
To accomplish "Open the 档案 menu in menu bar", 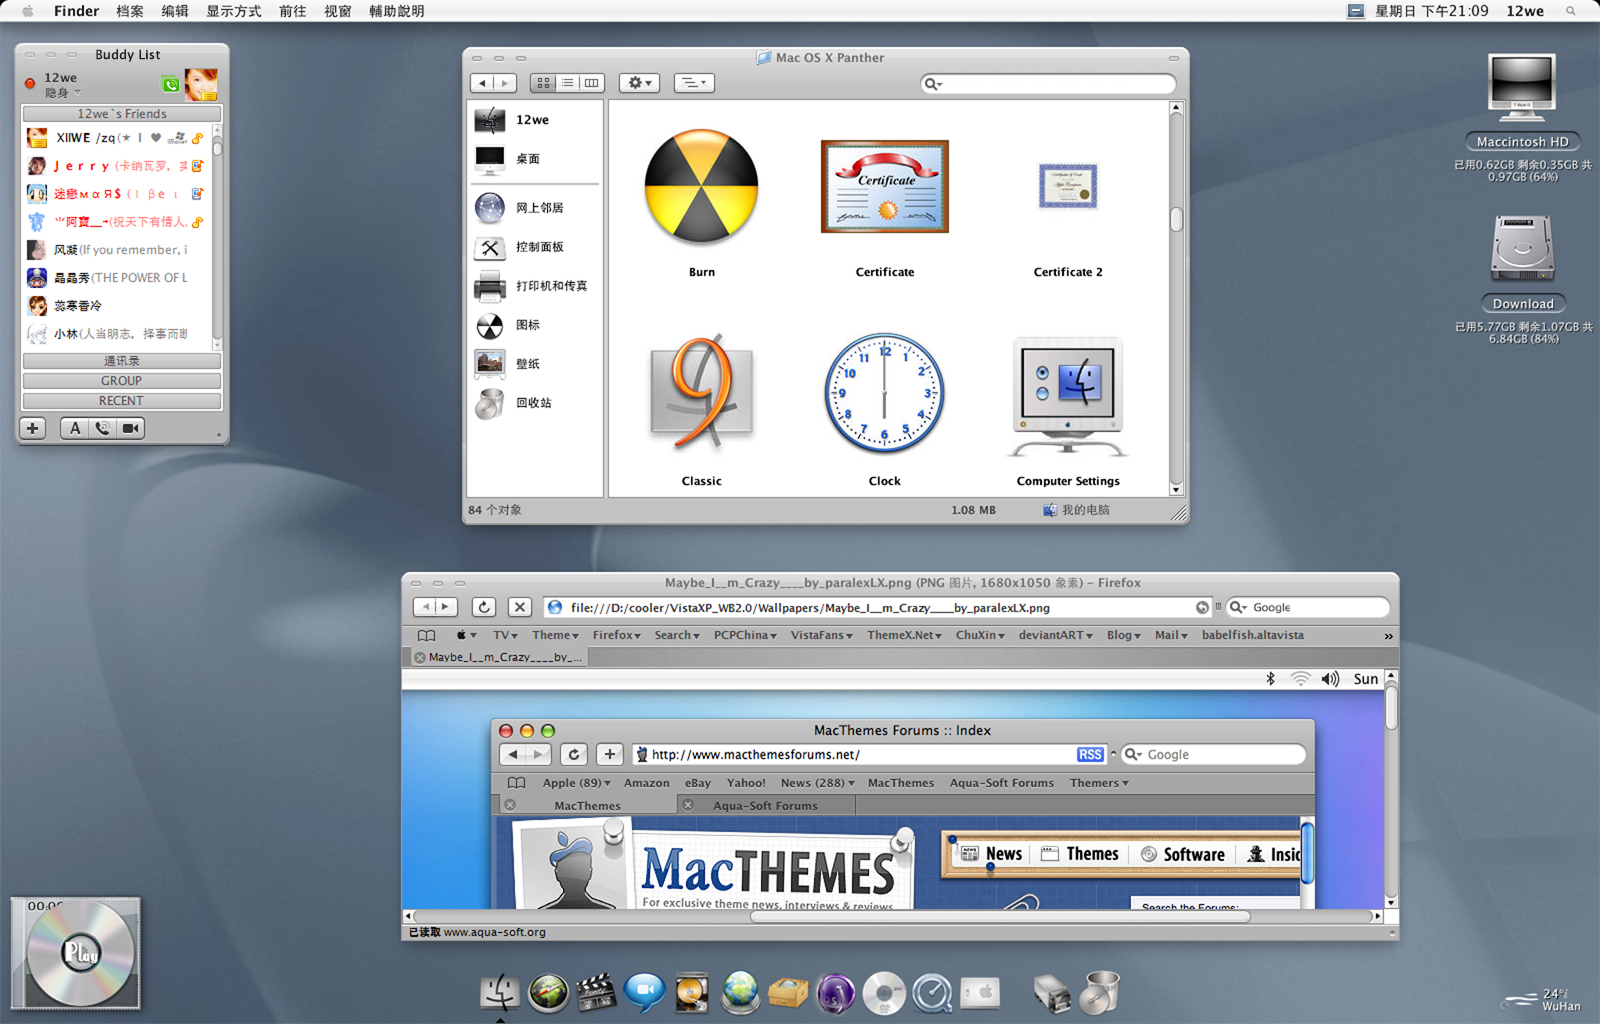I will [x=130, y=11].
